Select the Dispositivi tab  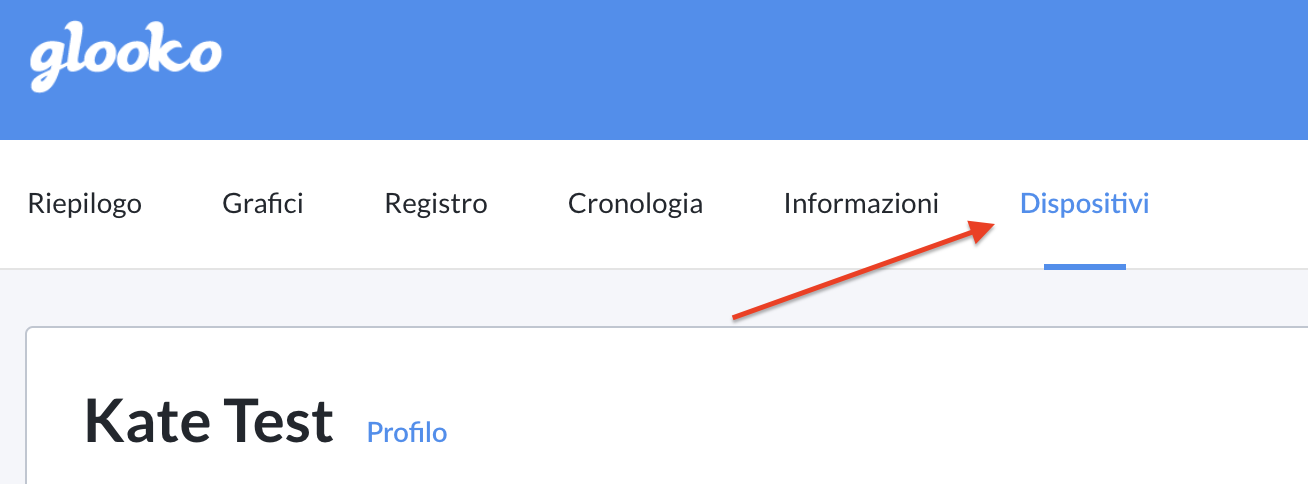(1084, 204)
